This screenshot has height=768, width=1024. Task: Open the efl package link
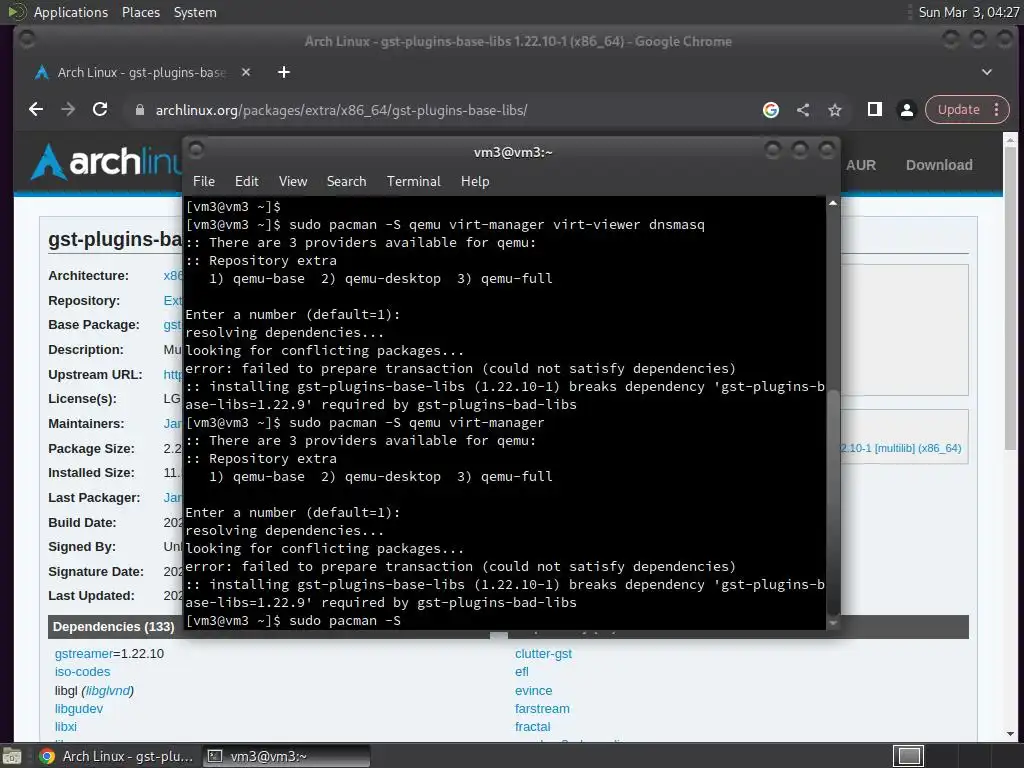[522, 672]
